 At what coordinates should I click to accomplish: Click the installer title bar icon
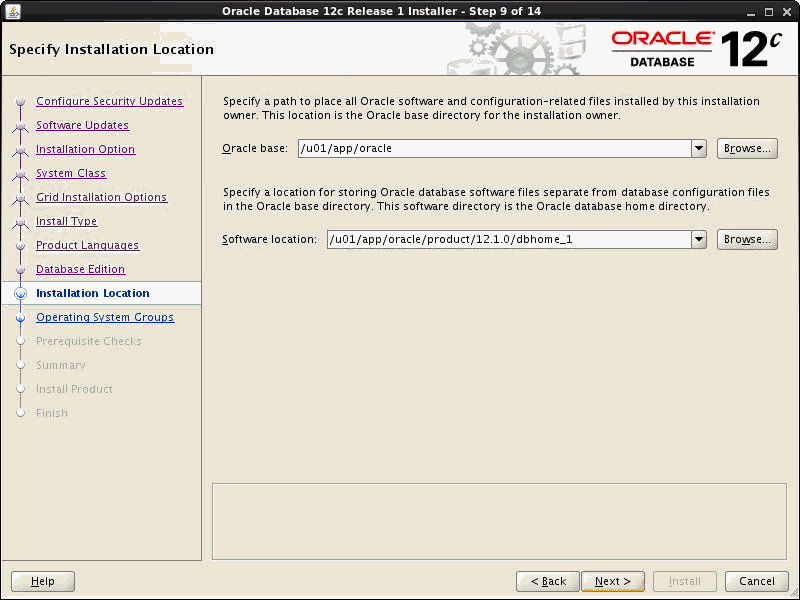click(x=14, y=11)
